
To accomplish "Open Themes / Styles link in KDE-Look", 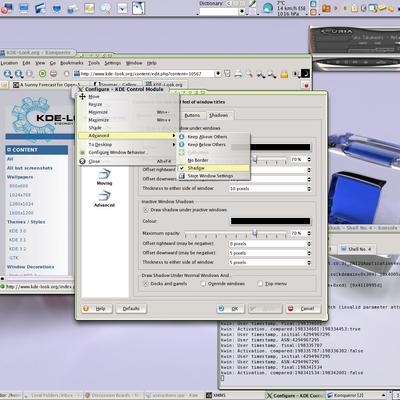I will pos(26,222).
